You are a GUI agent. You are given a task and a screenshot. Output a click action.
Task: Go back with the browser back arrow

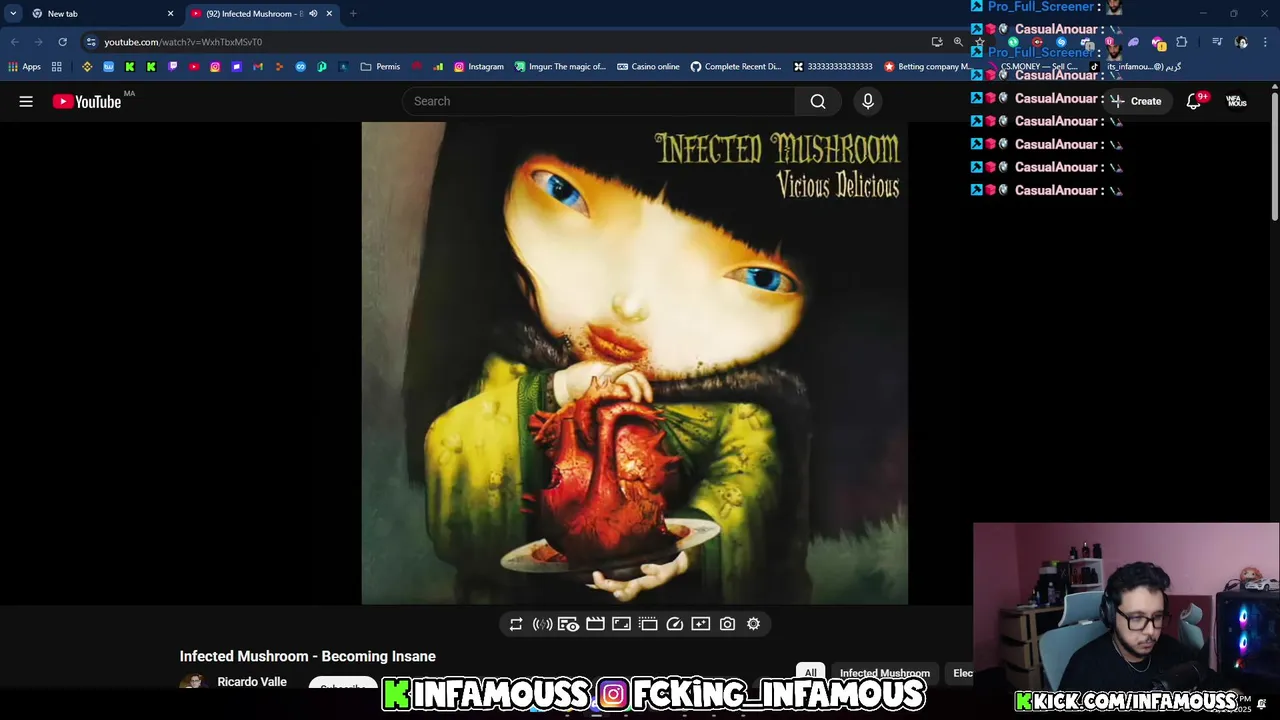tap(14, 42)
